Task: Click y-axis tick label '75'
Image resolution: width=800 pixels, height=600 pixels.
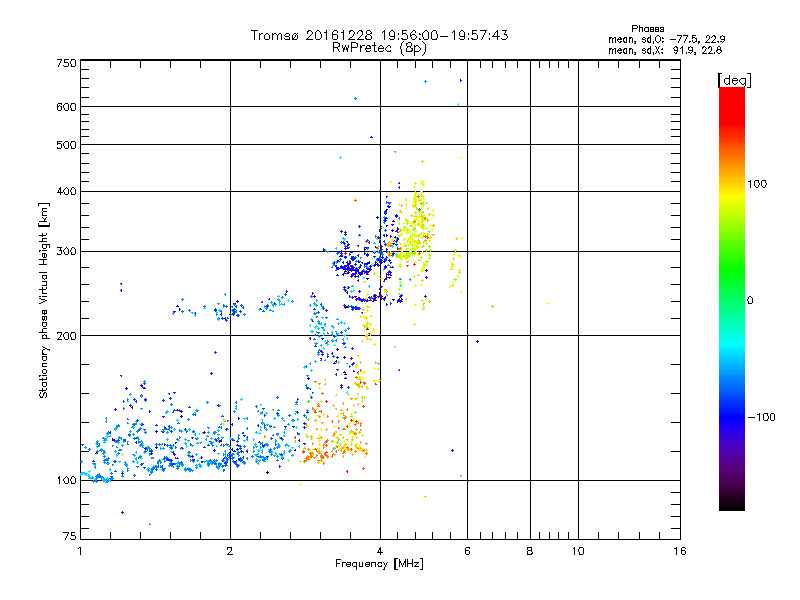Action: [x=70, y=536]
